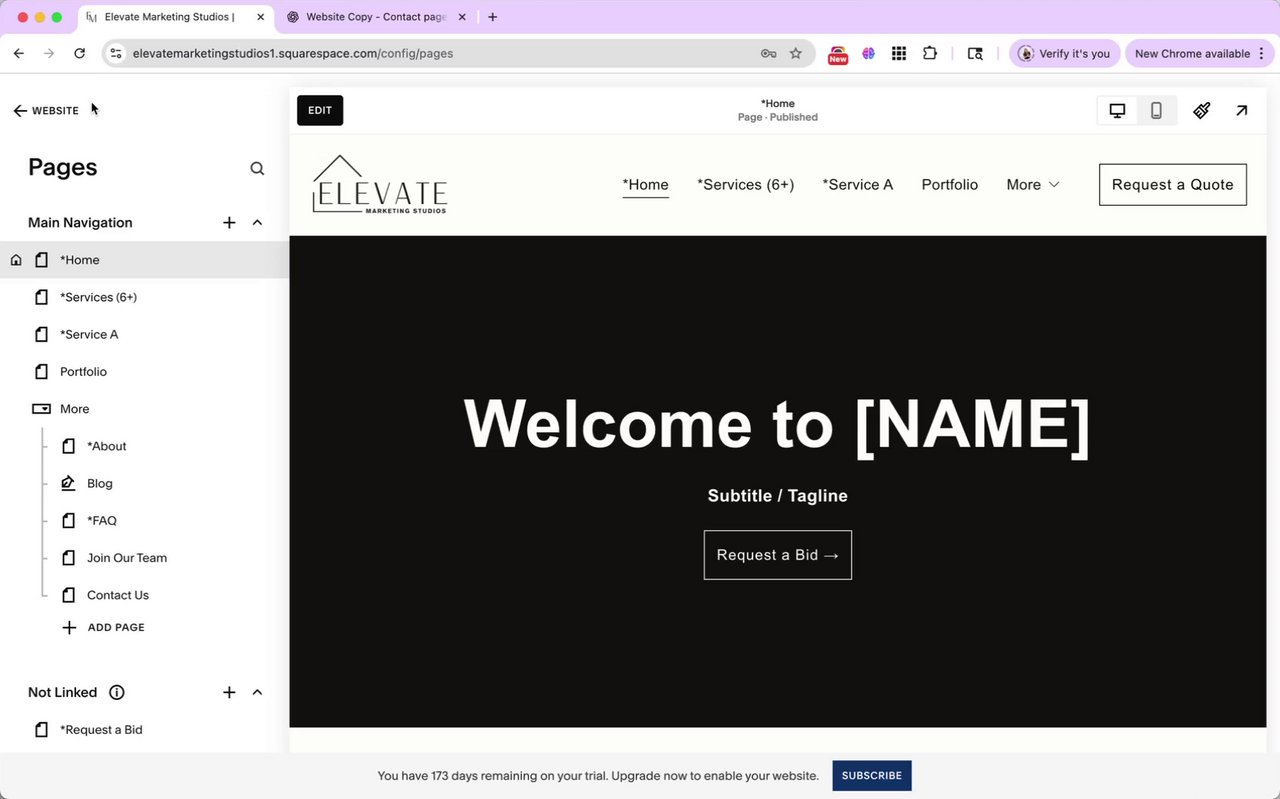The image size is (1280, 799).
Task: Open the Verify it's you profile chip
Action: tap(1064, 53)
